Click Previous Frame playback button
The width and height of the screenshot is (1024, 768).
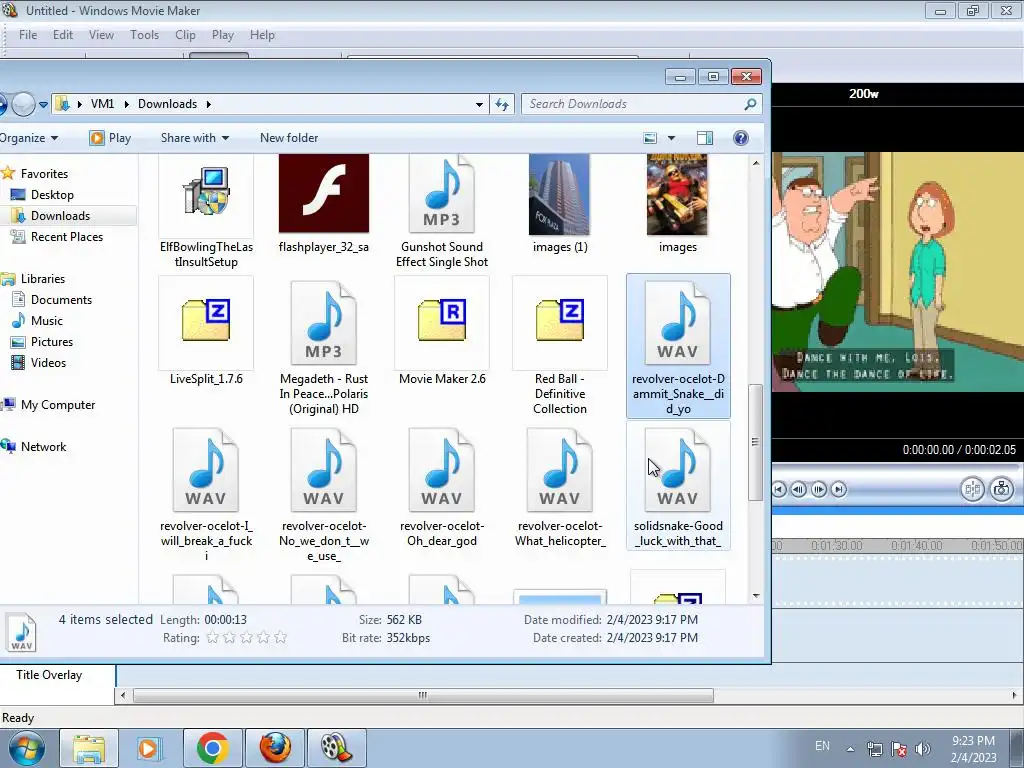click(x=798, y=489)
